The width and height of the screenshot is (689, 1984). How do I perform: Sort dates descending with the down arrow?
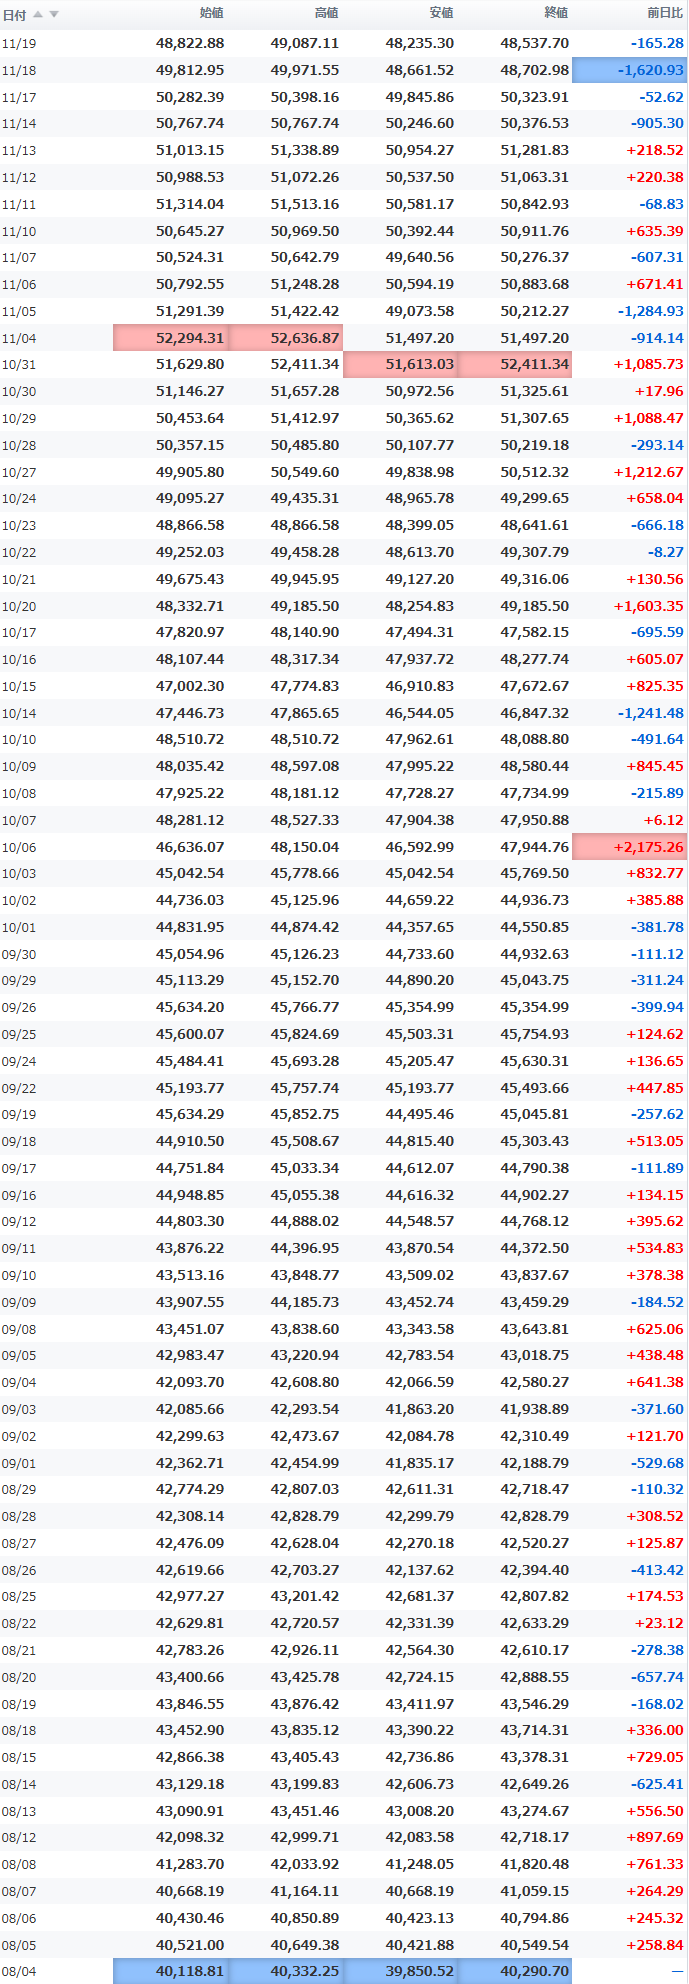(x=54, y=14)
